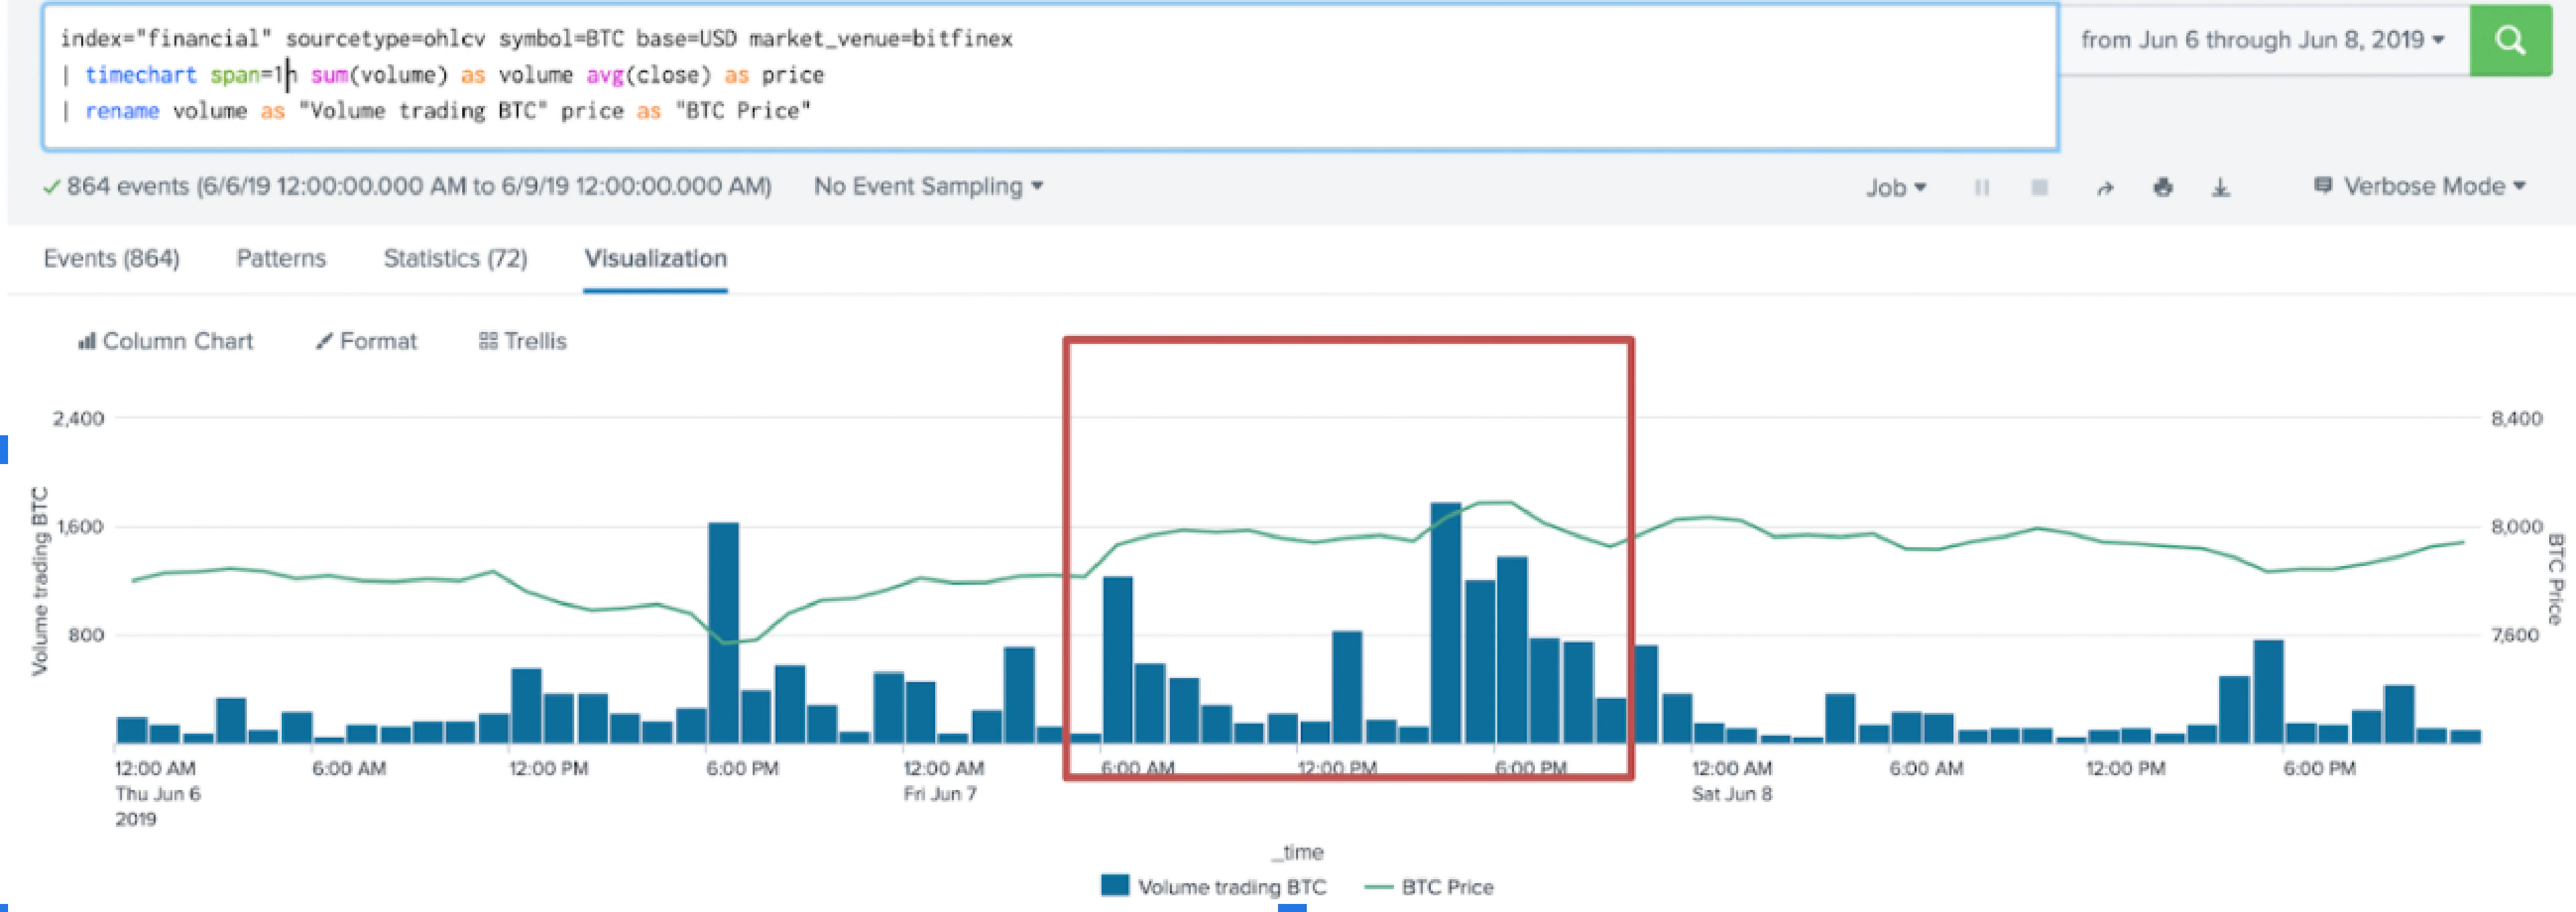2576x912 pixels.
Task: Open Trellis layout options
Action: pyautogui.click(x=523, y=341)
